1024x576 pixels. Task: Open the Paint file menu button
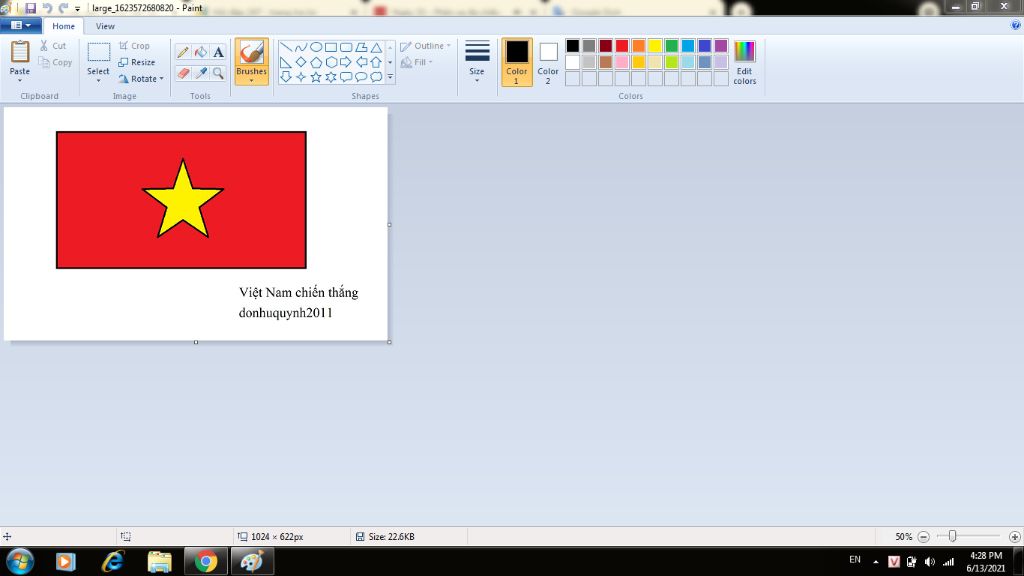pos(21,25)
